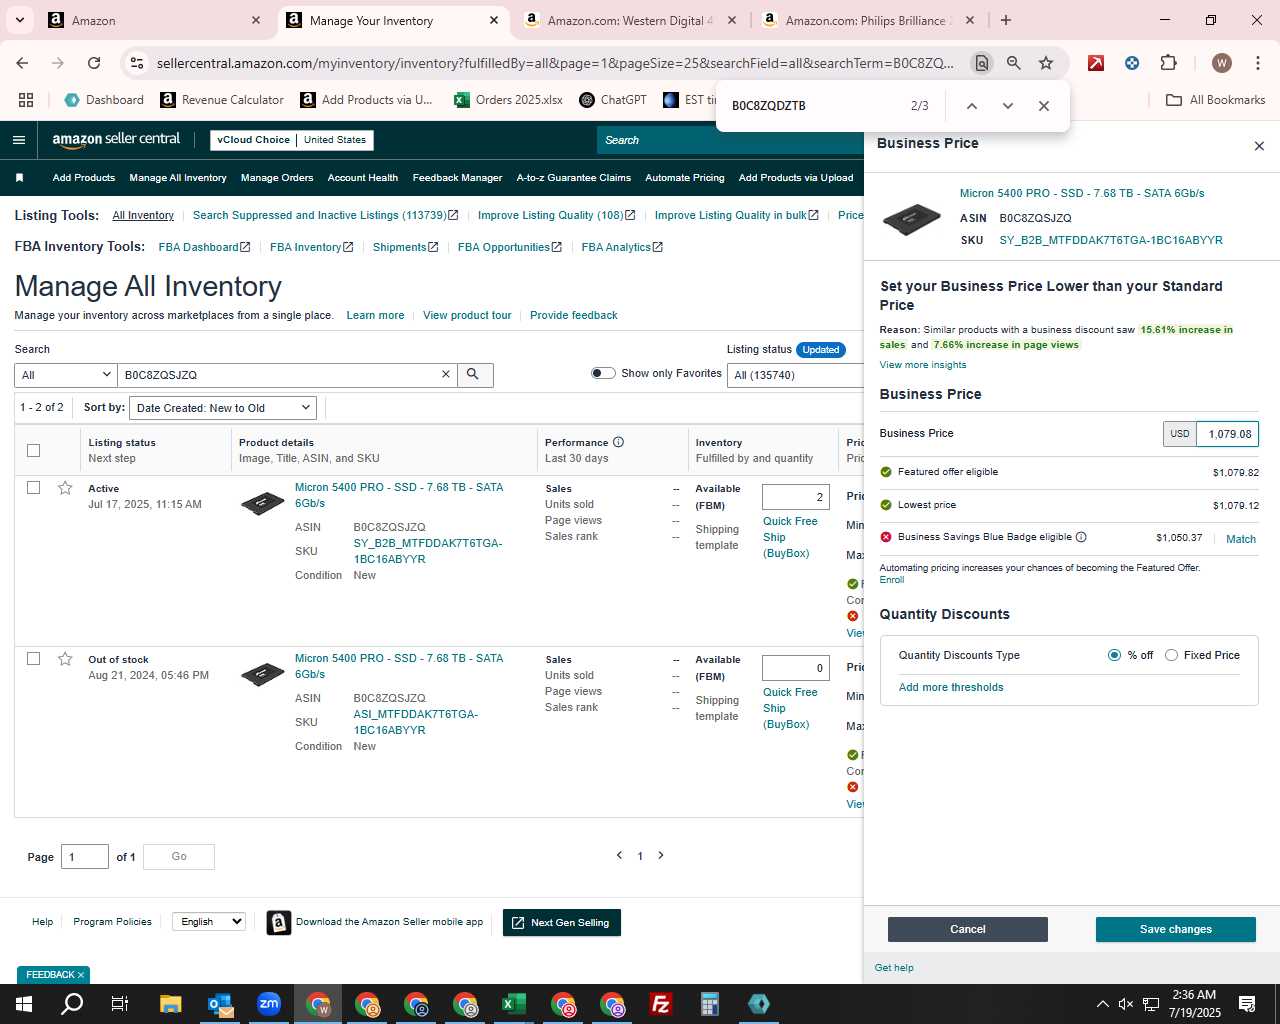Bookmark this page with star icon
This screenshot has height=1024, width=1280.
pyautogui.click(x=1046, y=63)
